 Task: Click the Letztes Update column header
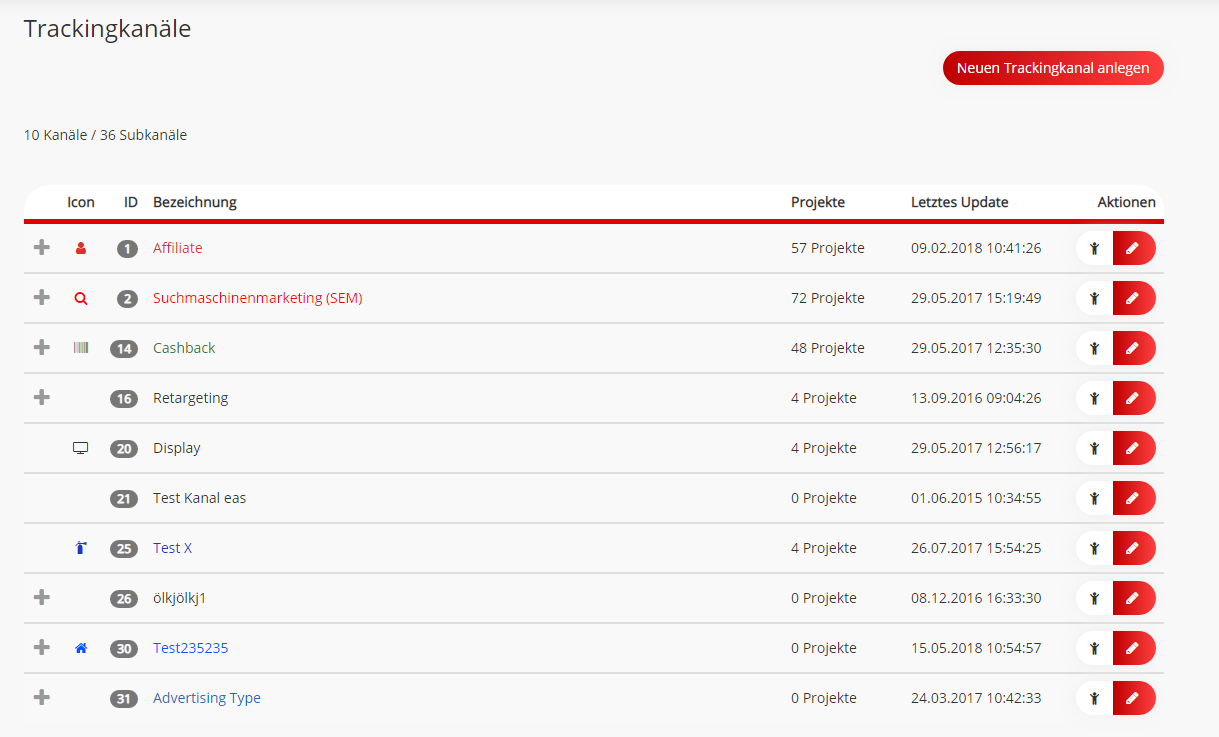click(x=959, y=202)
